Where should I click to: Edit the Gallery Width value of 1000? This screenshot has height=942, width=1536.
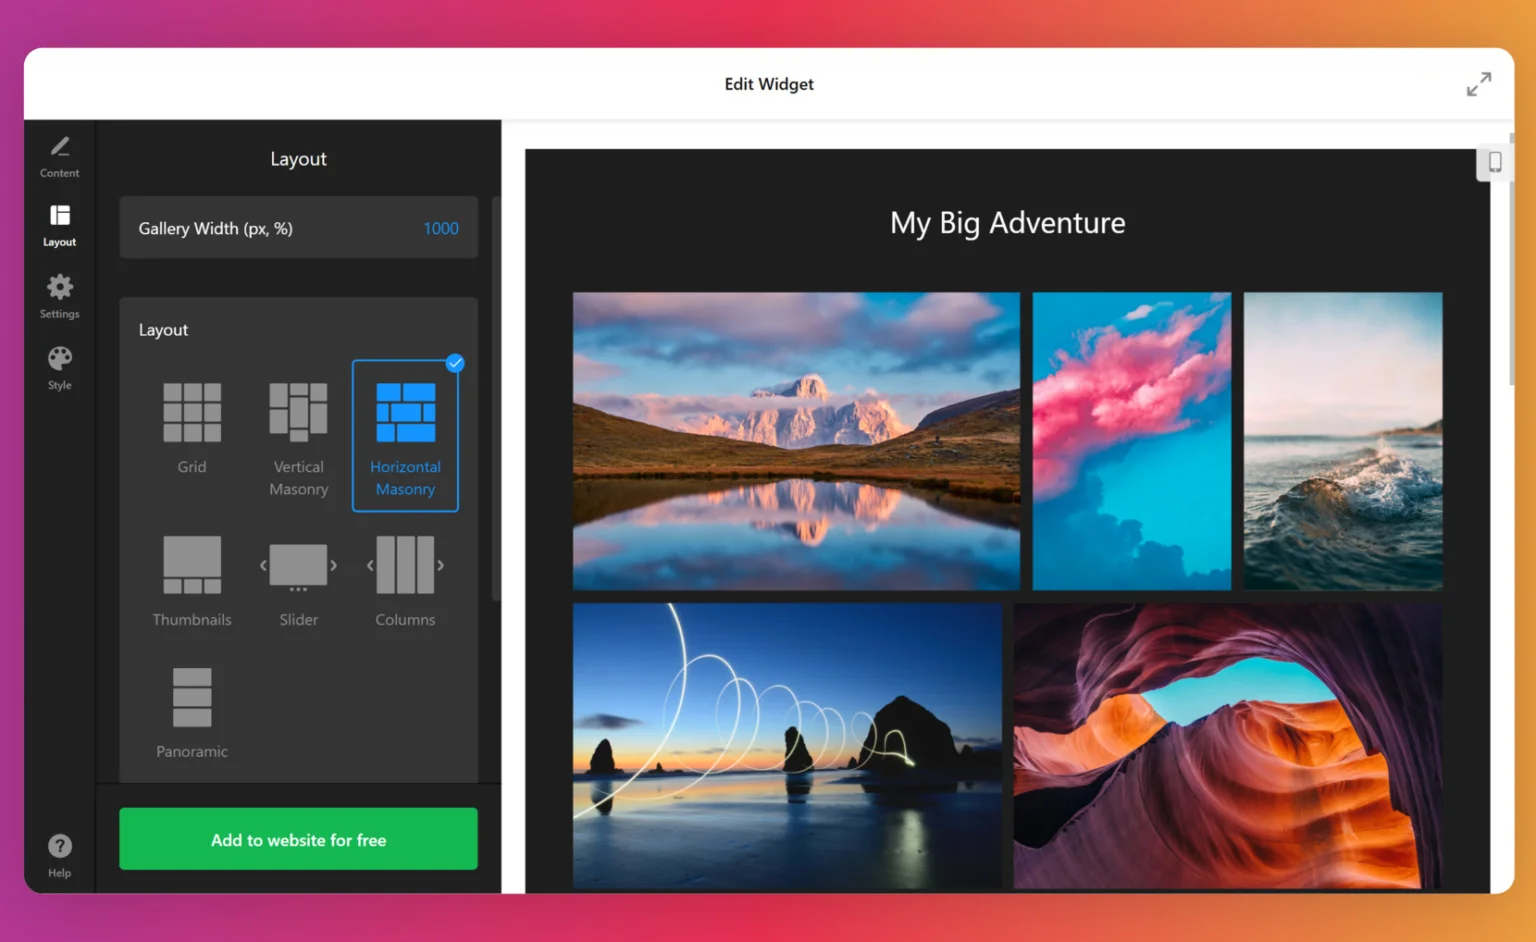click(441, 228)
